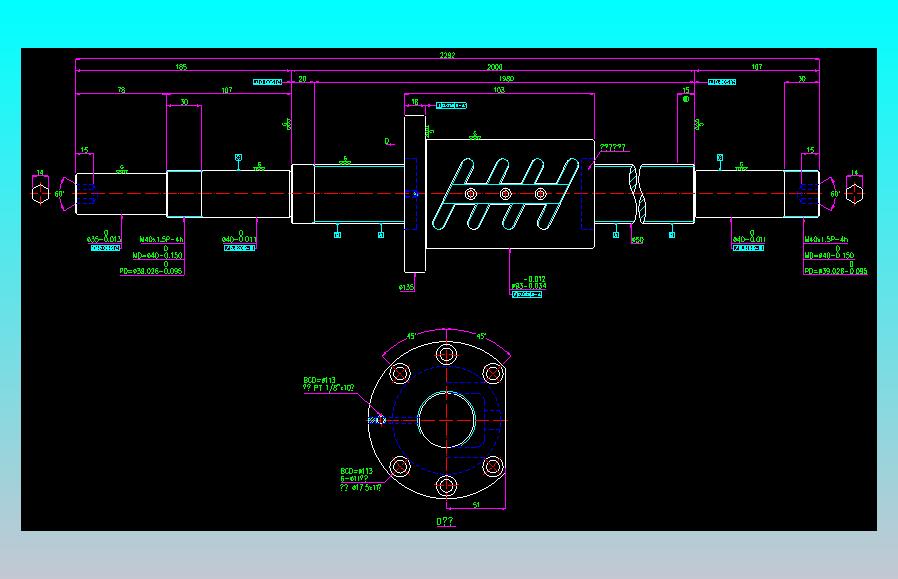Click the 185 dimension at top left

[181, 67]
